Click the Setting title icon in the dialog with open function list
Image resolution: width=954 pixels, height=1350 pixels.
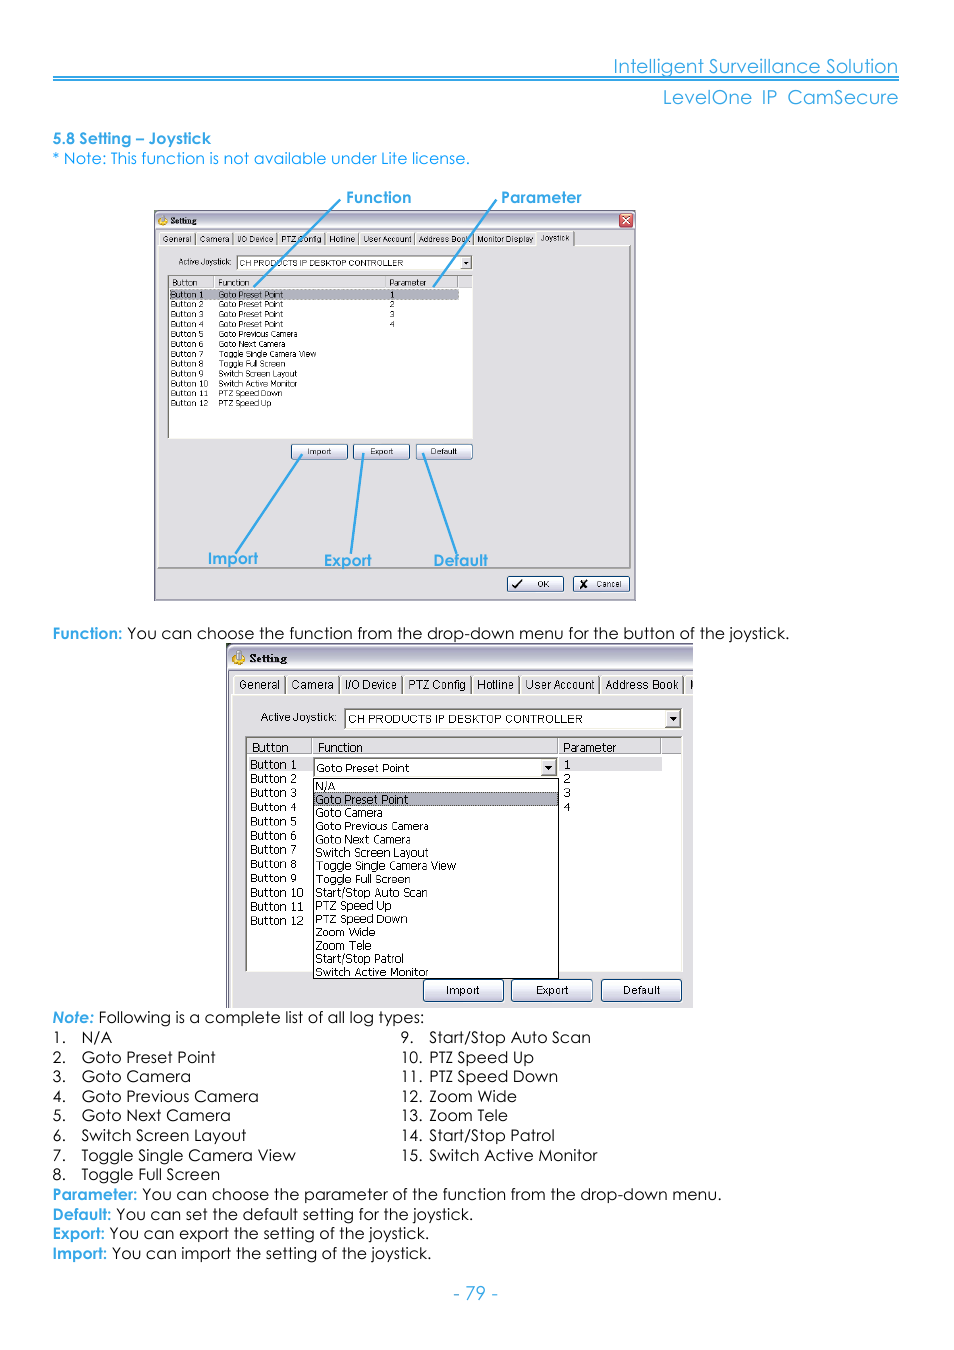tap(238, 658)
